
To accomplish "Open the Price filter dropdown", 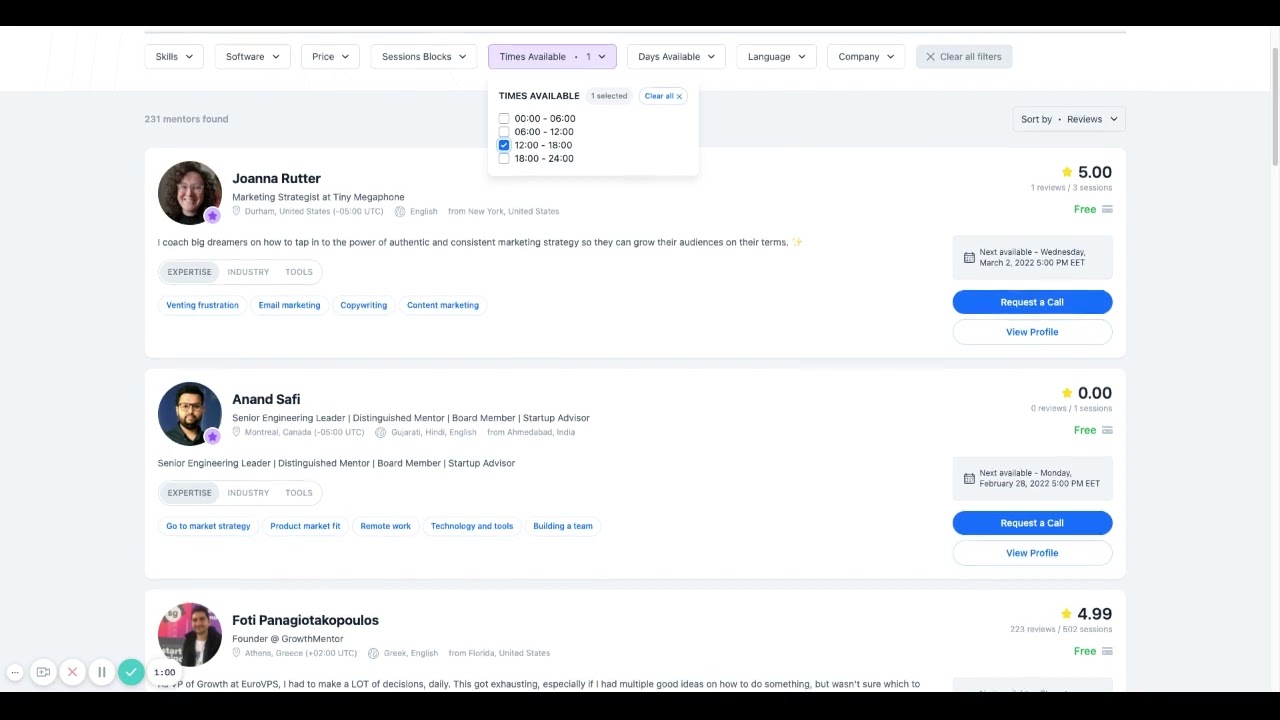I will 330,57.
